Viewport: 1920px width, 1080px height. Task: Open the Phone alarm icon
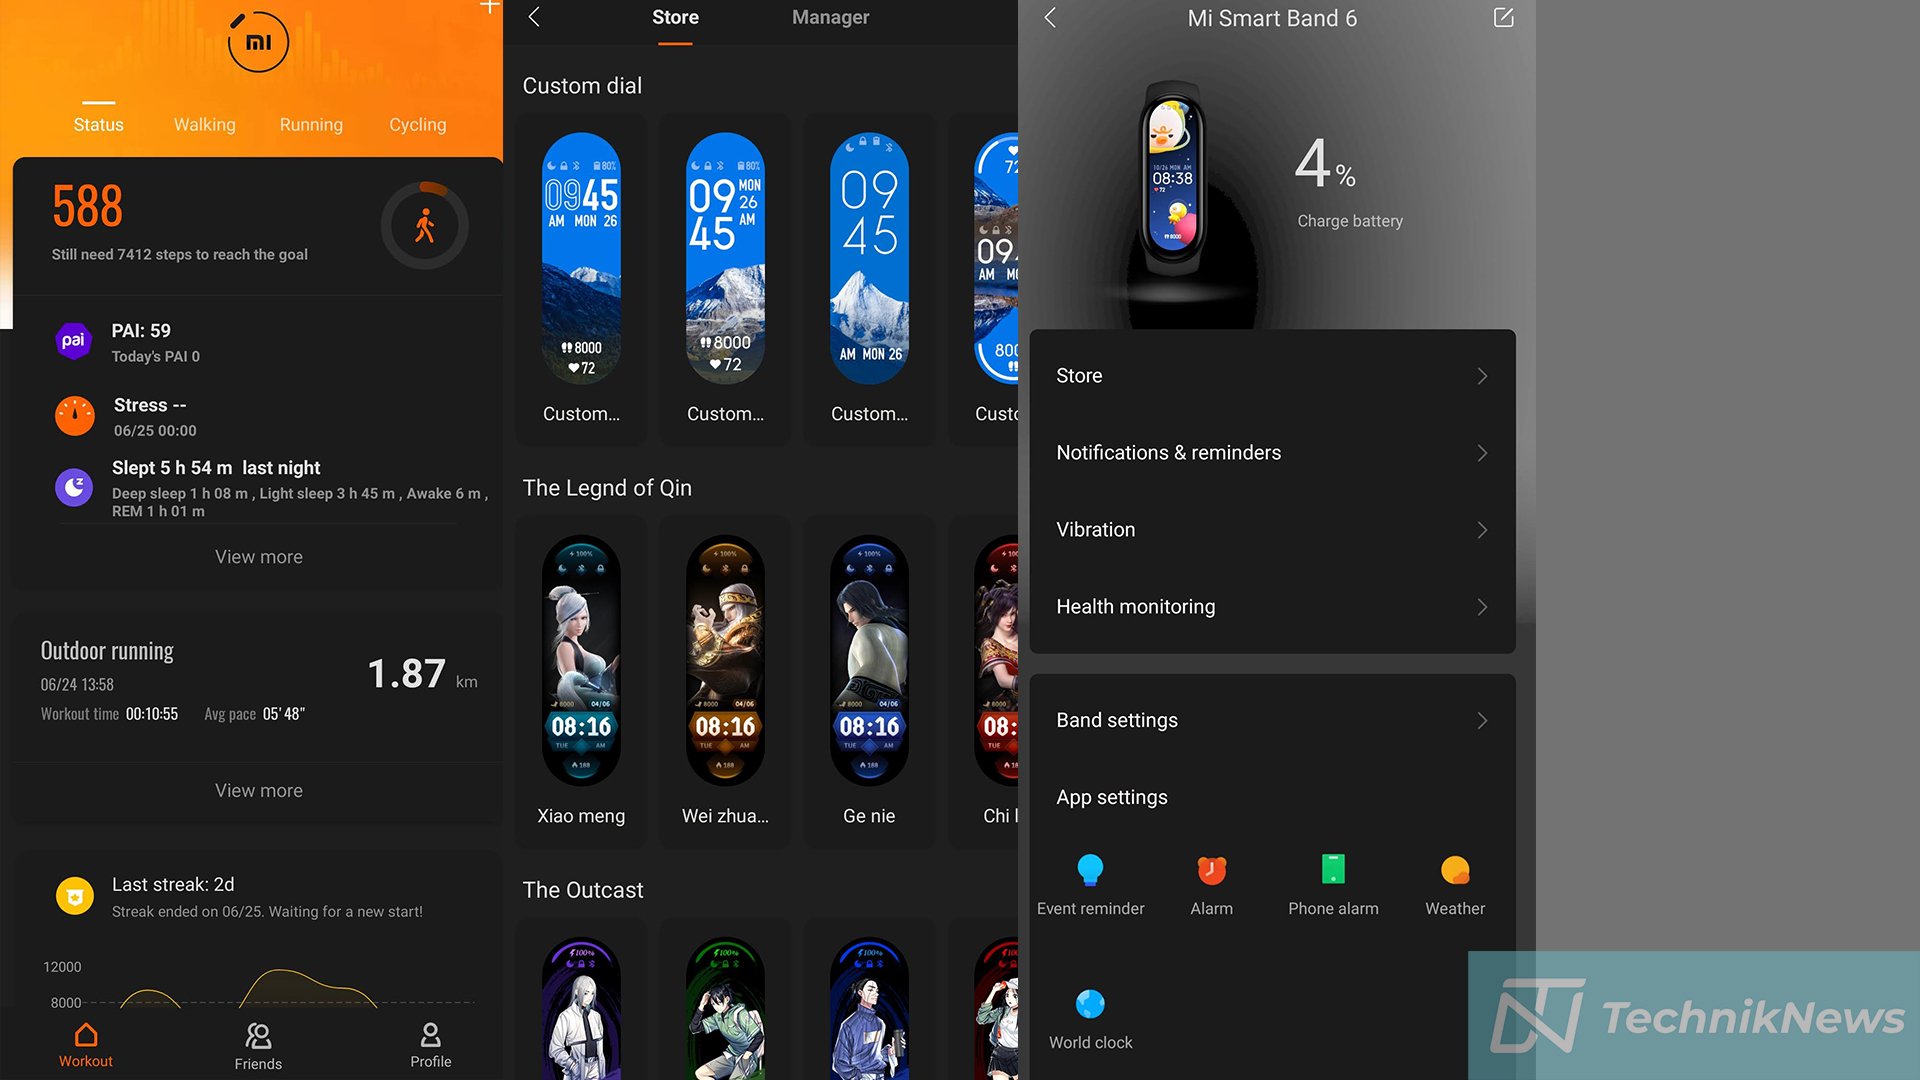1333,869
